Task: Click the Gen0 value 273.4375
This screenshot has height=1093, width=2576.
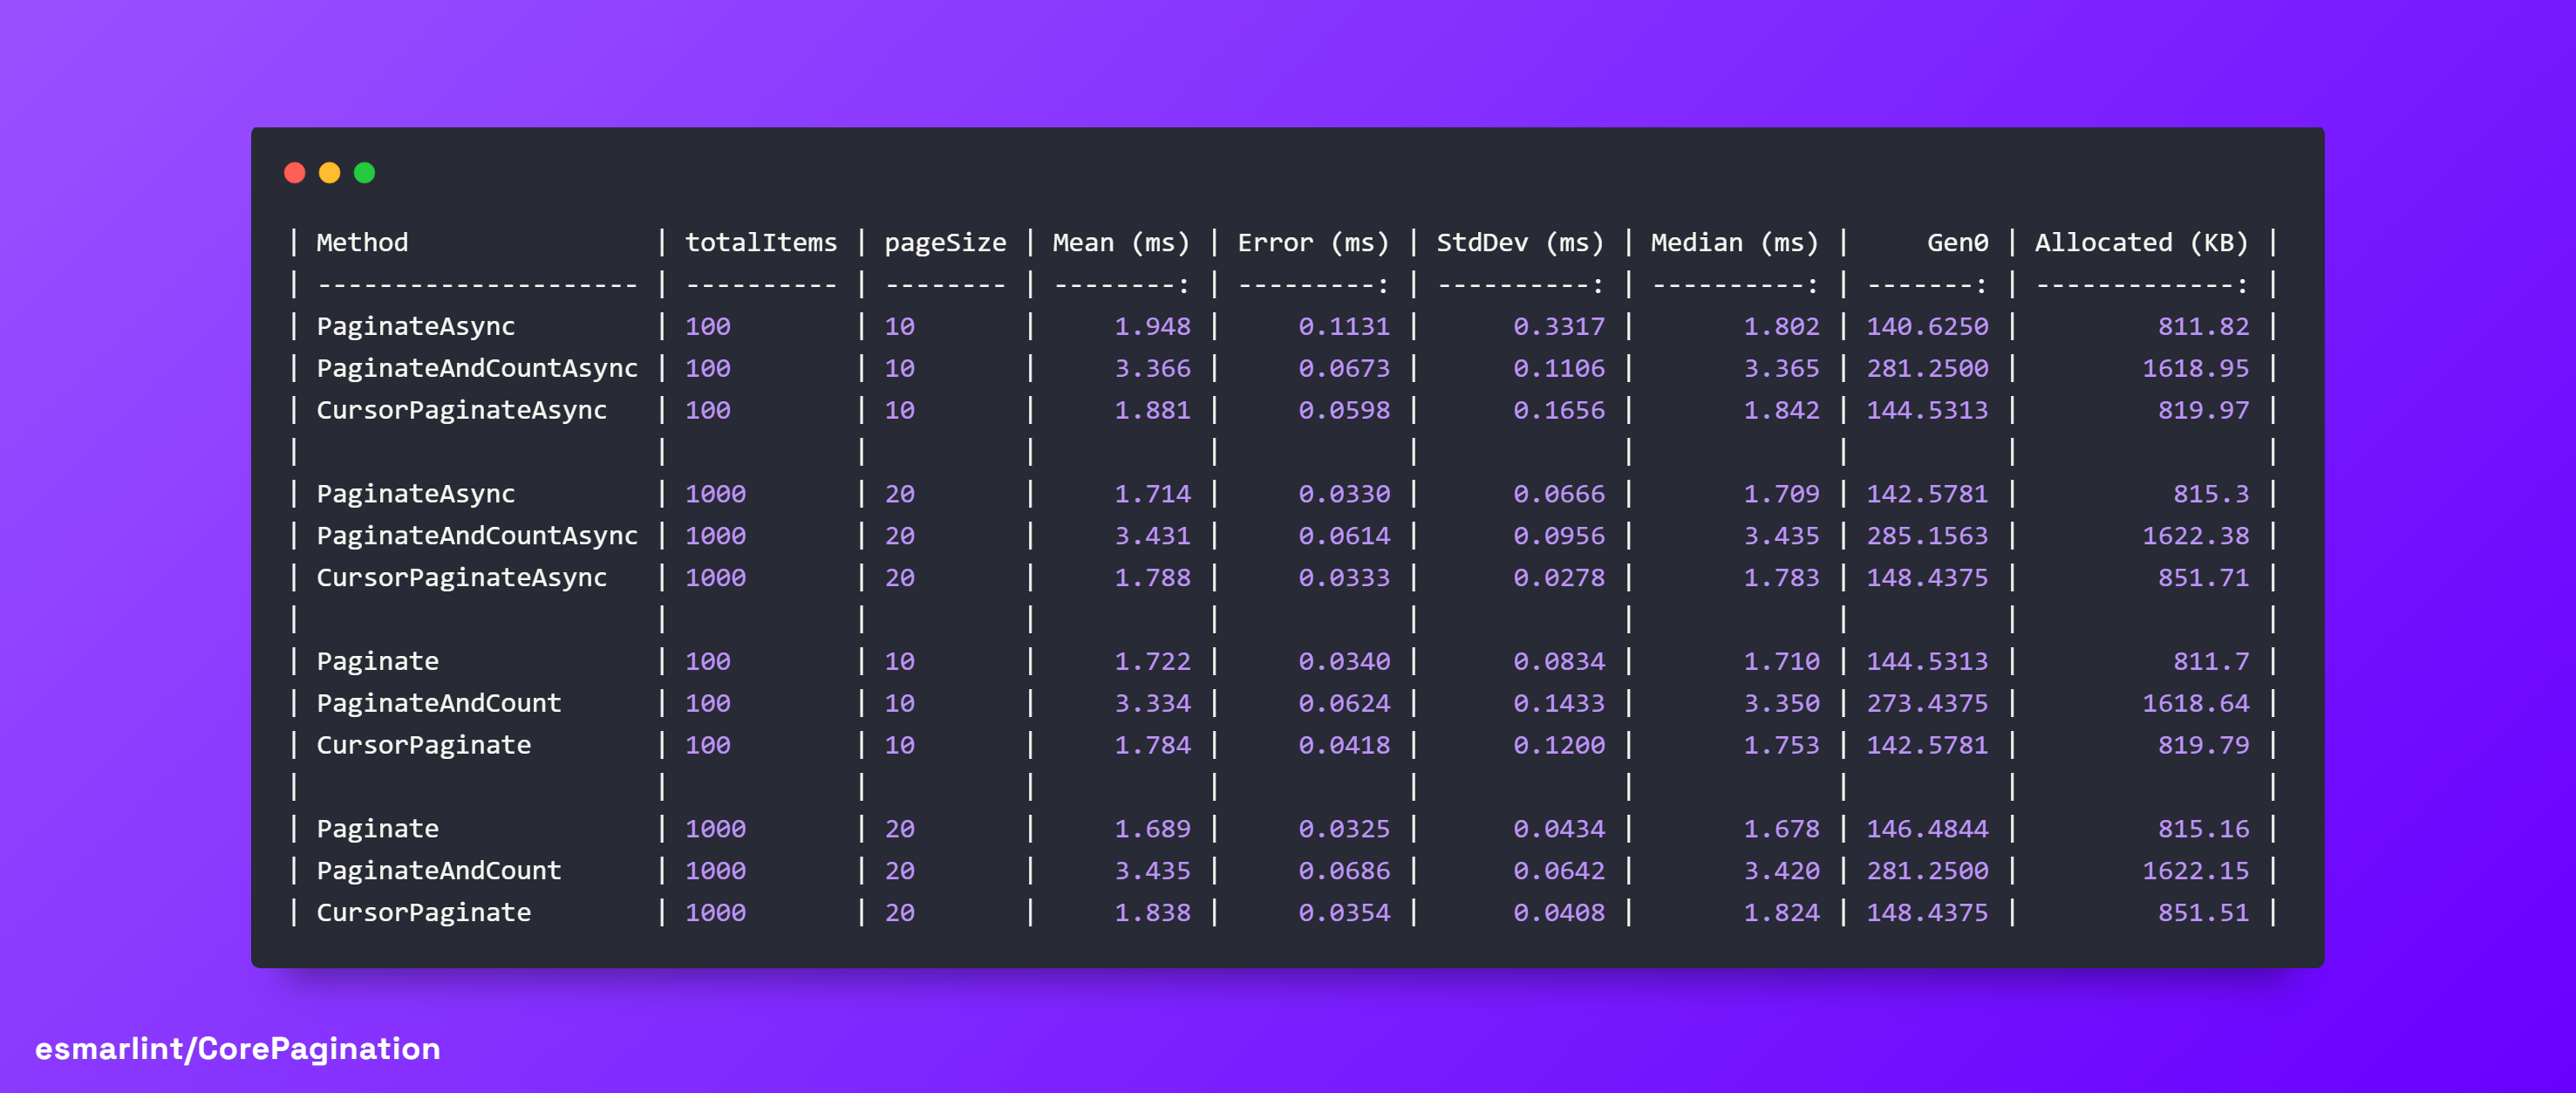Action: pos(1927,704)
